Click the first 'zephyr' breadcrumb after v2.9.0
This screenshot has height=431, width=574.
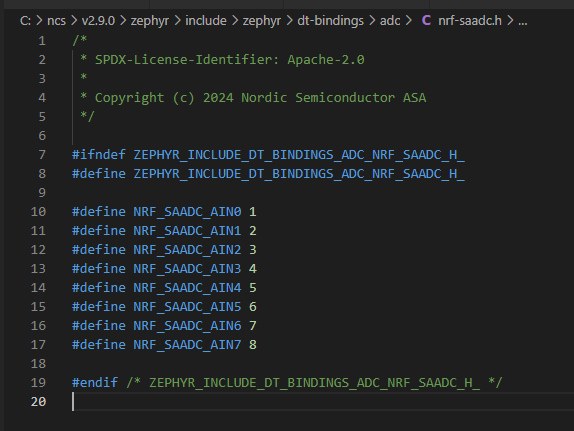150,21
